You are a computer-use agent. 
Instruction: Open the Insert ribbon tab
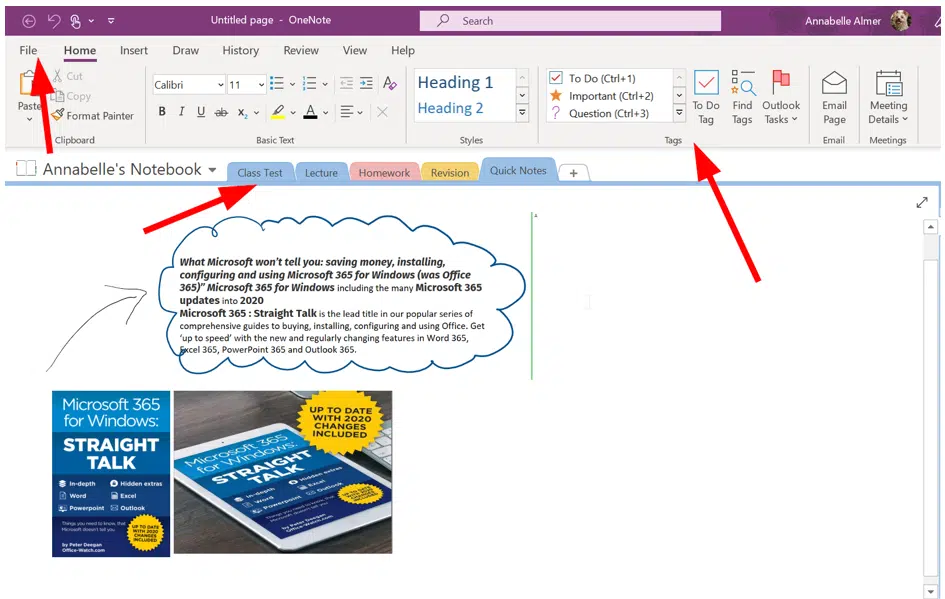click(133, 51)
